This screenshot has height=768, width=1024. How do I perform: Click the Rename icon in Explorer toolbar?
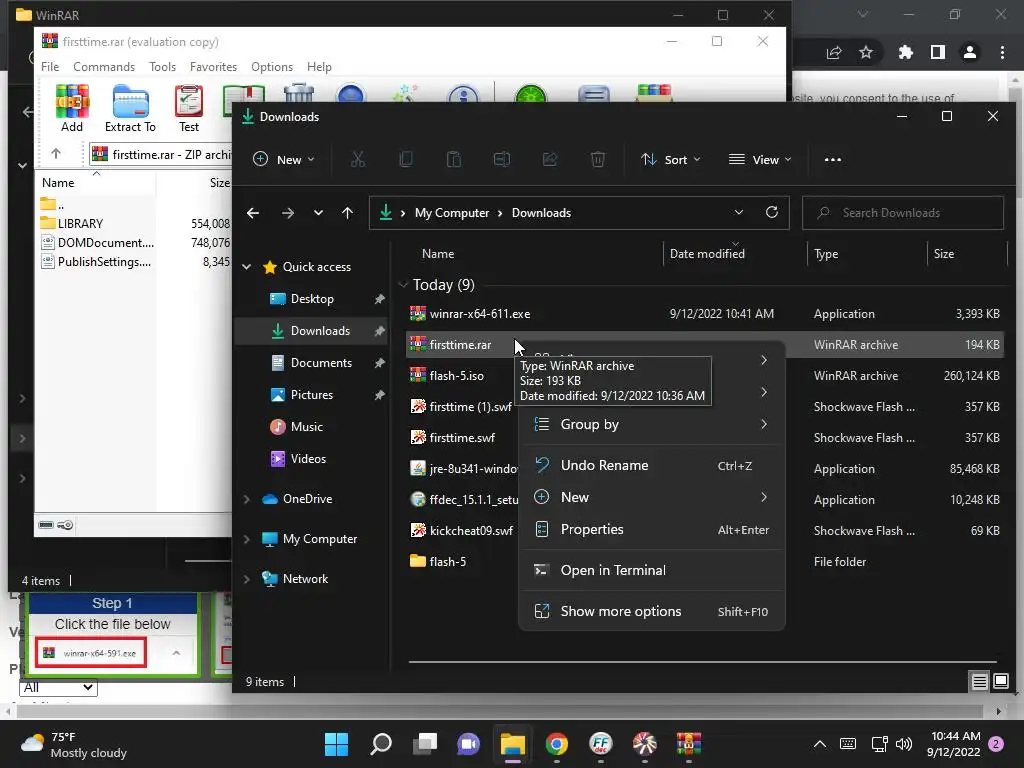tap(502, 159)
